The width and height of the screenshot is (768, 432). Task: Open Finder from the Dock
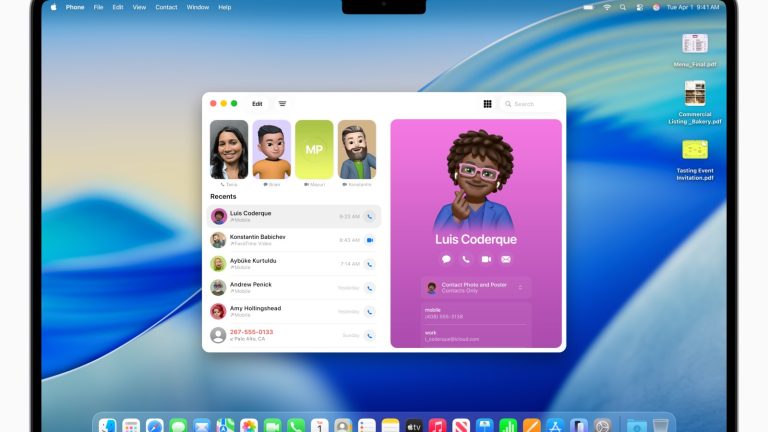tap(108, 426)
